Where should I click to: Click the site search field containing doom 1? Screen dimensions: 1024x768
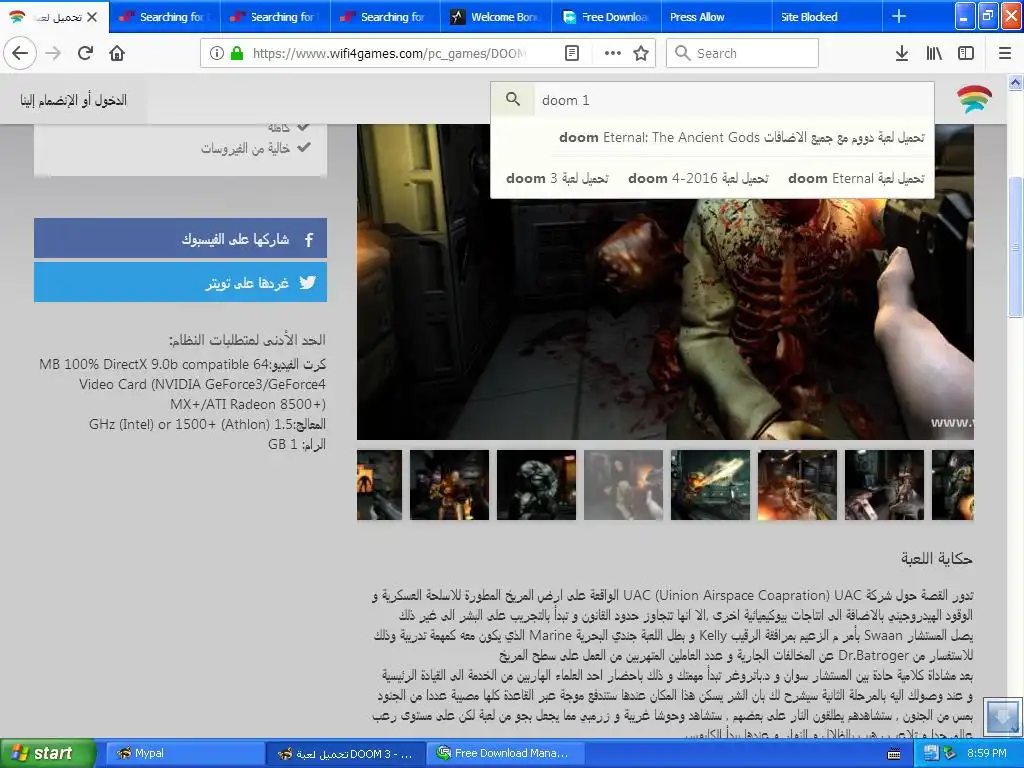[734, 100]
